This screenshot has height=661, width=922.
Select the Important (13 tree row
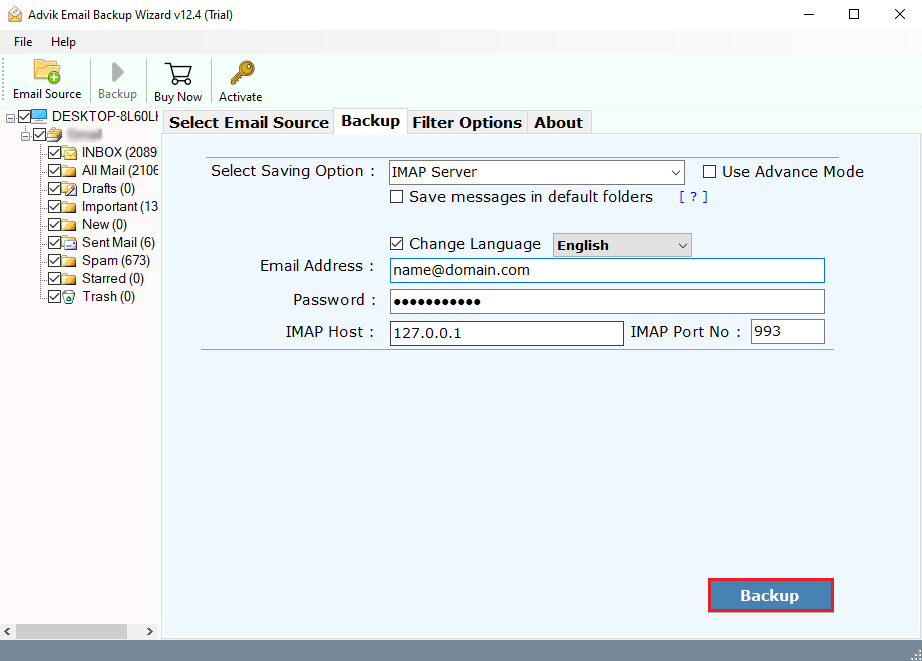pyautogui.click(x=120, y=207)
